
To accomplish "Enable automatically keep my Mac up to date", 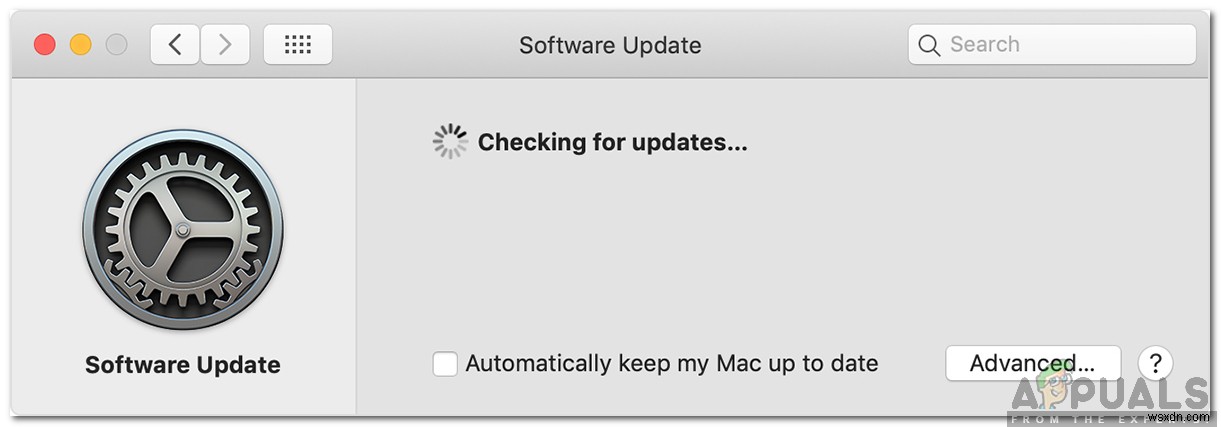I will pyautogui.click(x=445, y=364).
